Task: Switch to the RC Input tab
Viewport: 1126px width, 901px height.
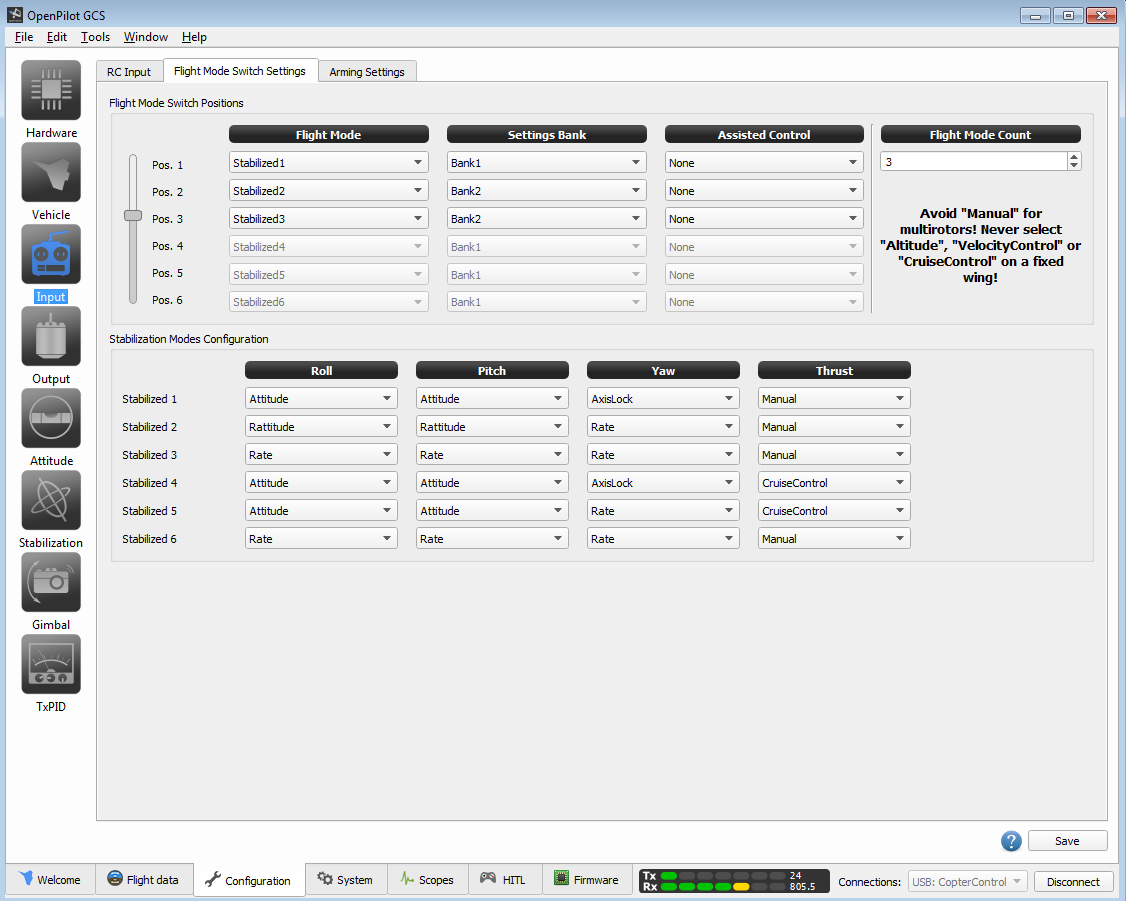Action: 129,72
